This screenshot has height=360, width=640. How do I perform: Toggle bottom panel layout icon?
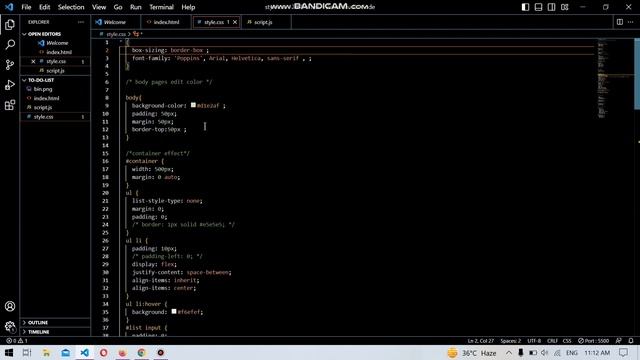click(x=538, y=7)
